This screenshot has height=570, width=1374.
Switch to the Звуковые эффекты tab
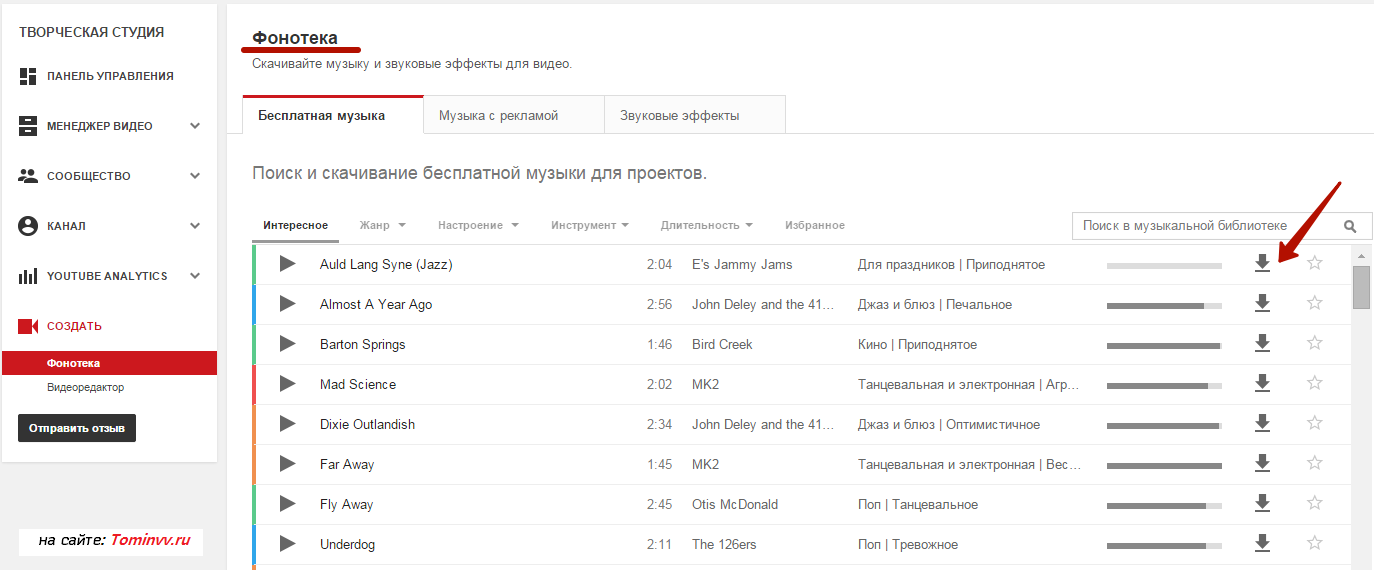pos(680,116)
